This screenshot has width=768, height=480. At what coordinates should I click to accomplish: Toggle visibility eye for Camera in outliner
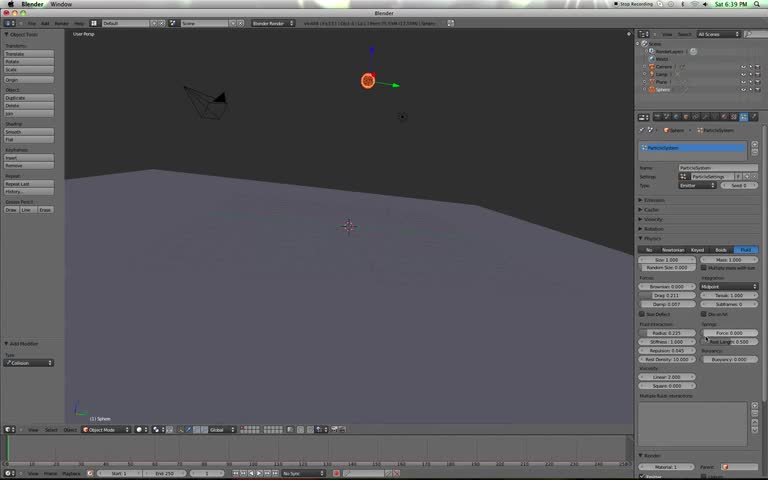tap(743, 67)
